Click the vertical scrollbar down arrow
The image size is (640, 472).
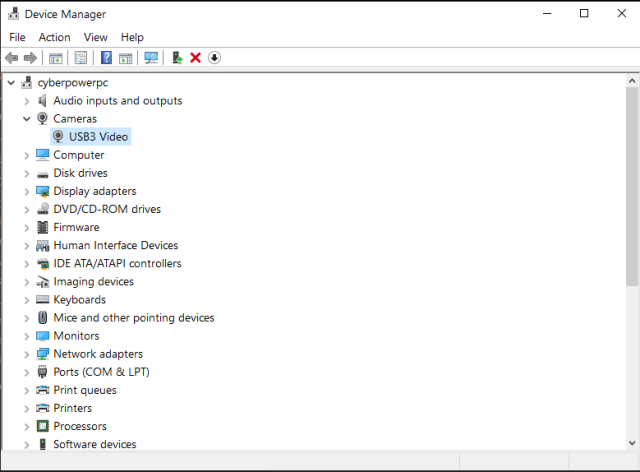point(632,443)
